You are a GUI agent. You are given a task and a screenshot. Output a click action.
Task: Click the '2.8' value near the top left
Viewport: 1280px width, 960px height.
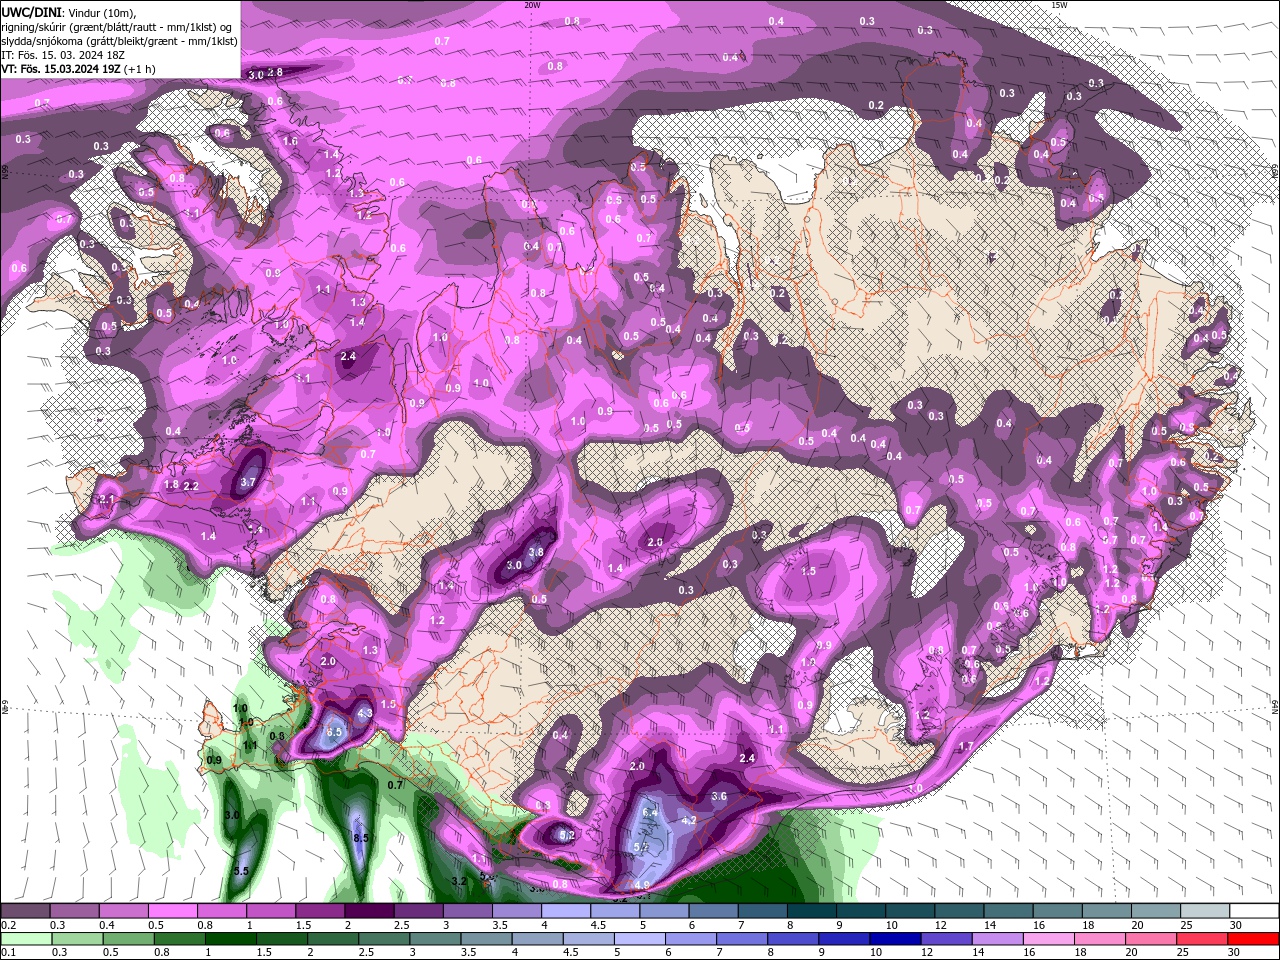(276, 72)
